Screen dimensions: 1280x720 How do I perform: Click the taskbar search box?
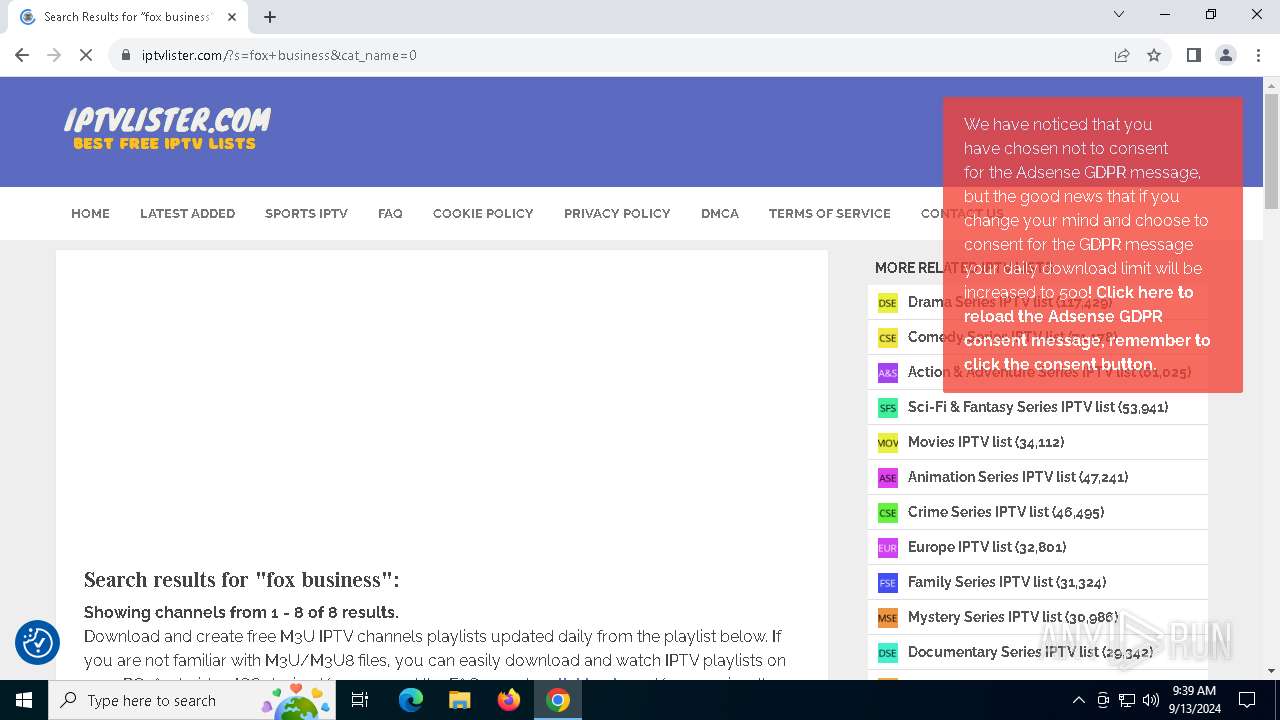[190, 700]
